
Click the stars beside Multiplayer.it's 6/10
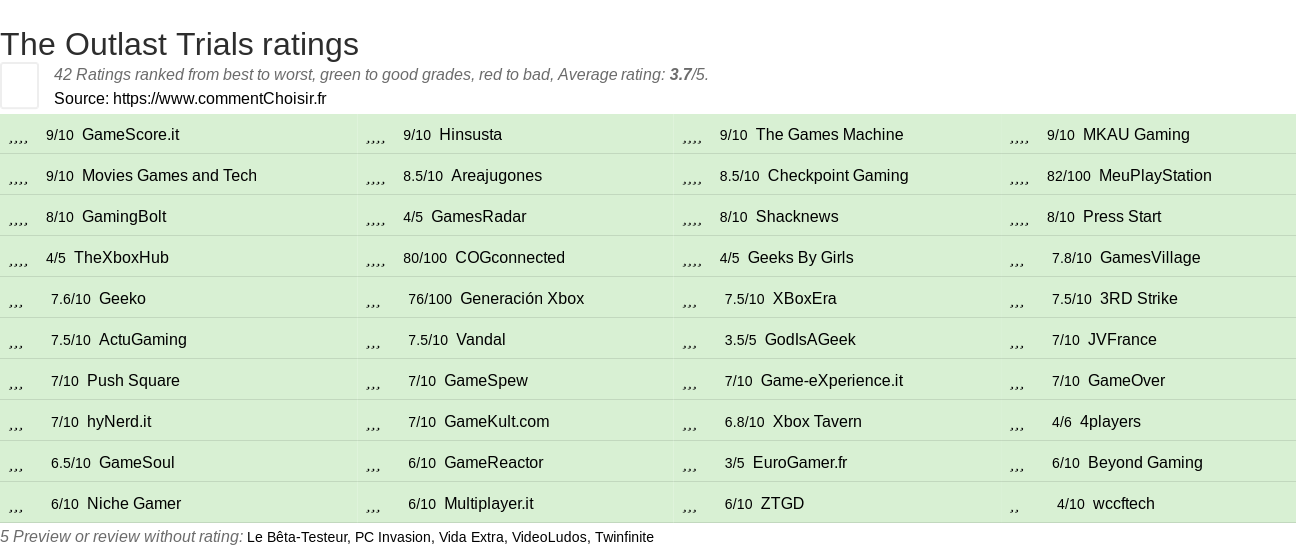[374, 505]
